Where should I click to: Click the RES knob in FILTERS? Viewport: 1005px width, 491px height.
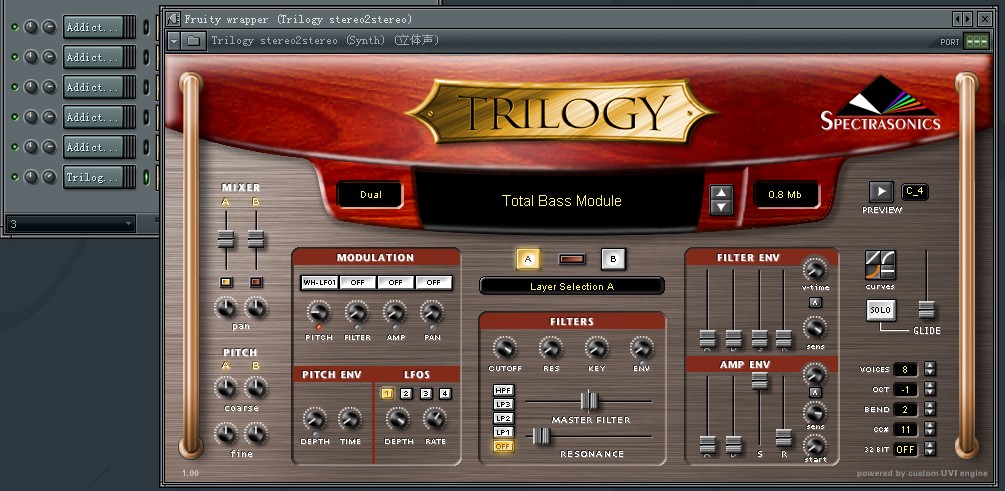[551, 348]
